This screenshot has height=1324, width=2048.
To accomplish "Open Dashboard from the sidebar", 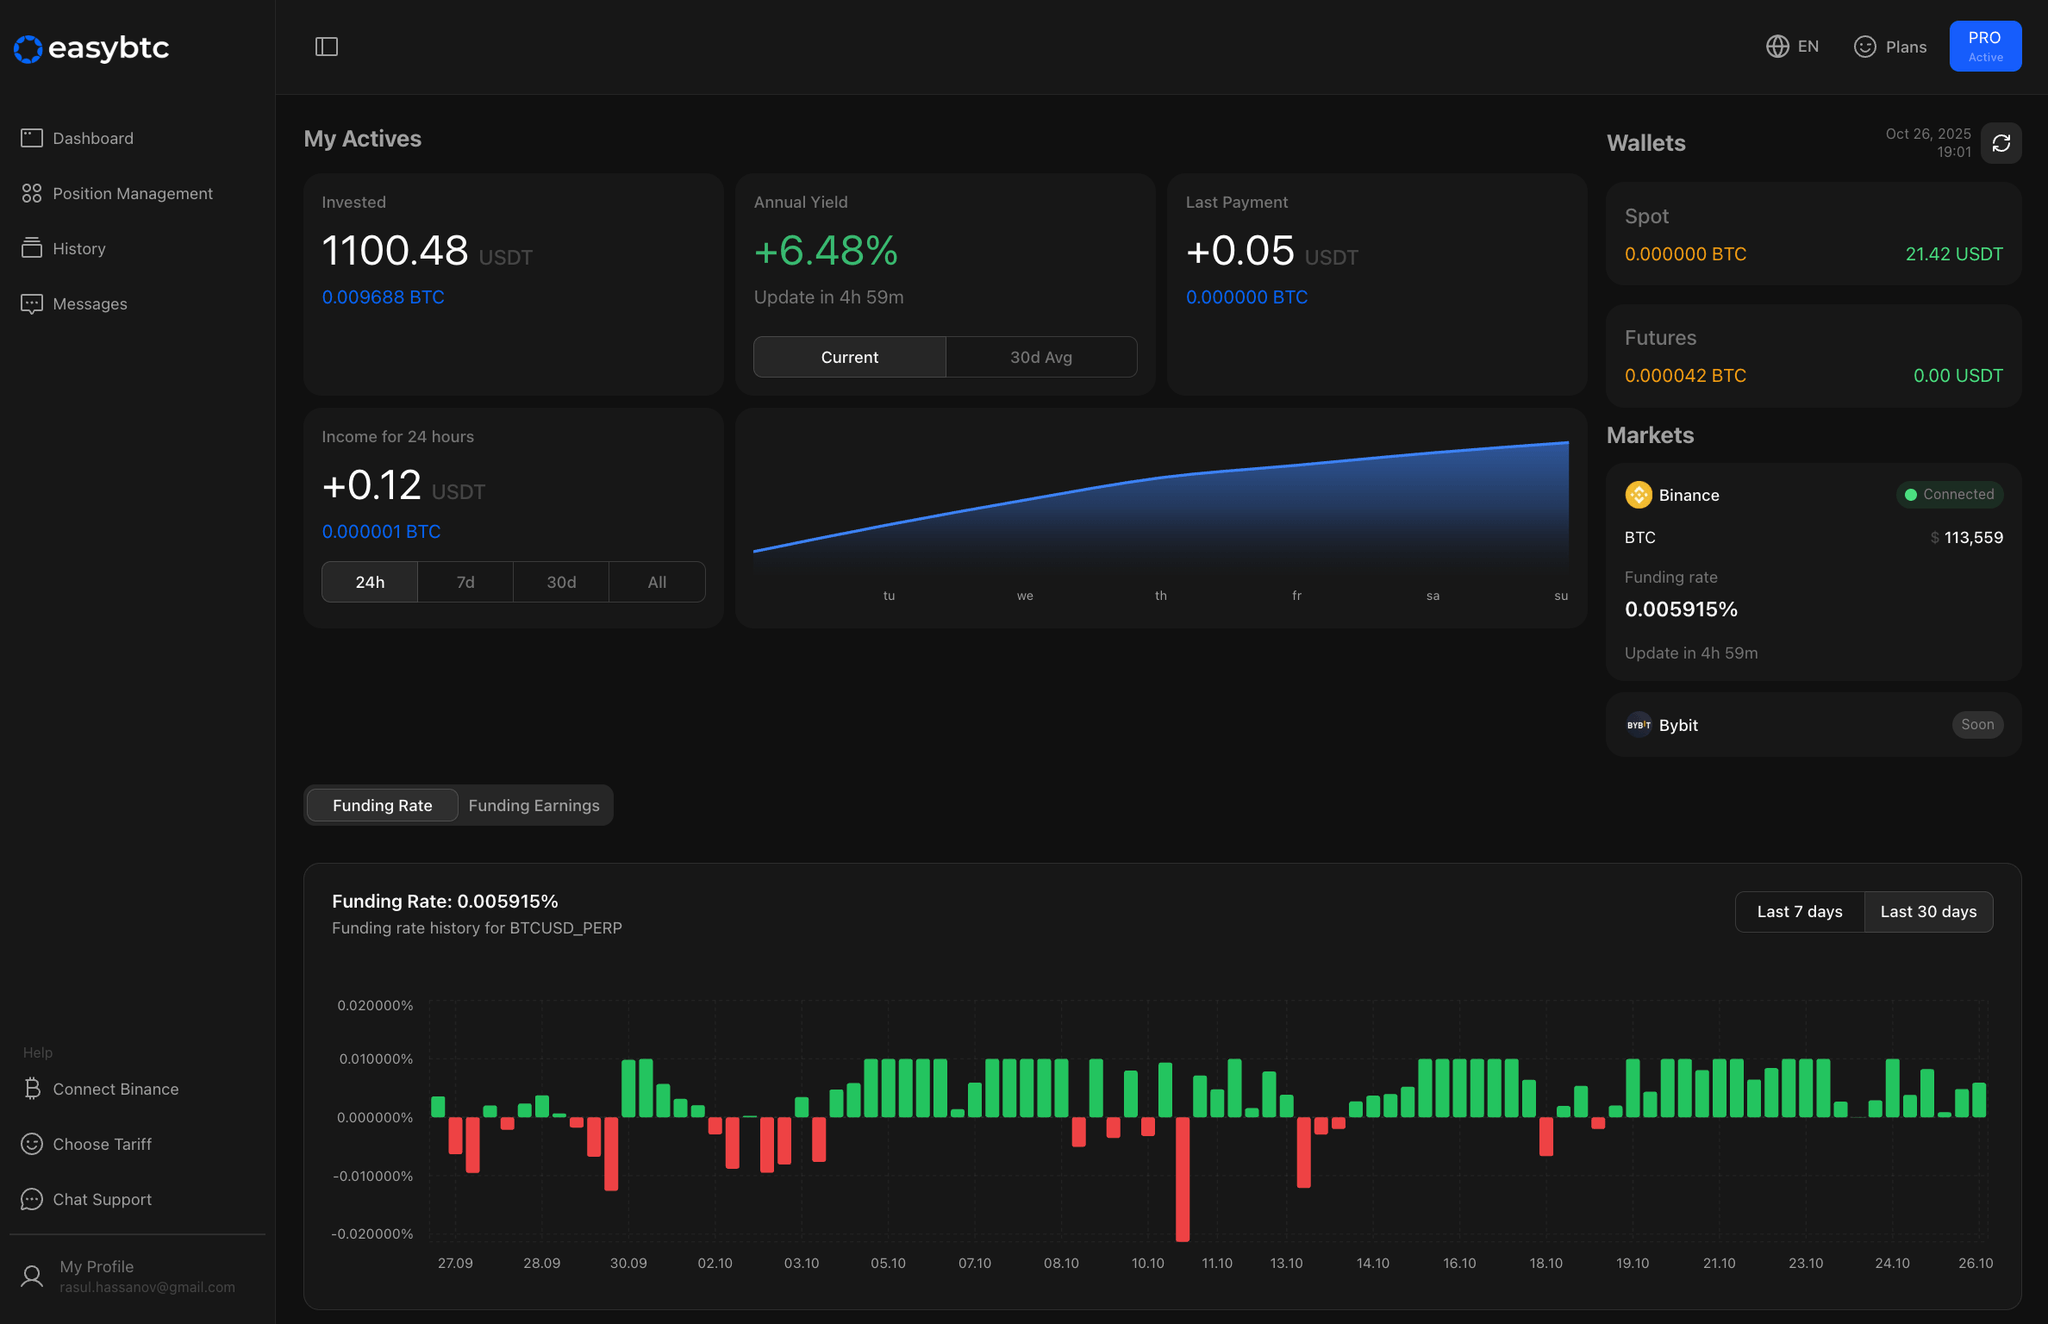I will tap(93, 138).
